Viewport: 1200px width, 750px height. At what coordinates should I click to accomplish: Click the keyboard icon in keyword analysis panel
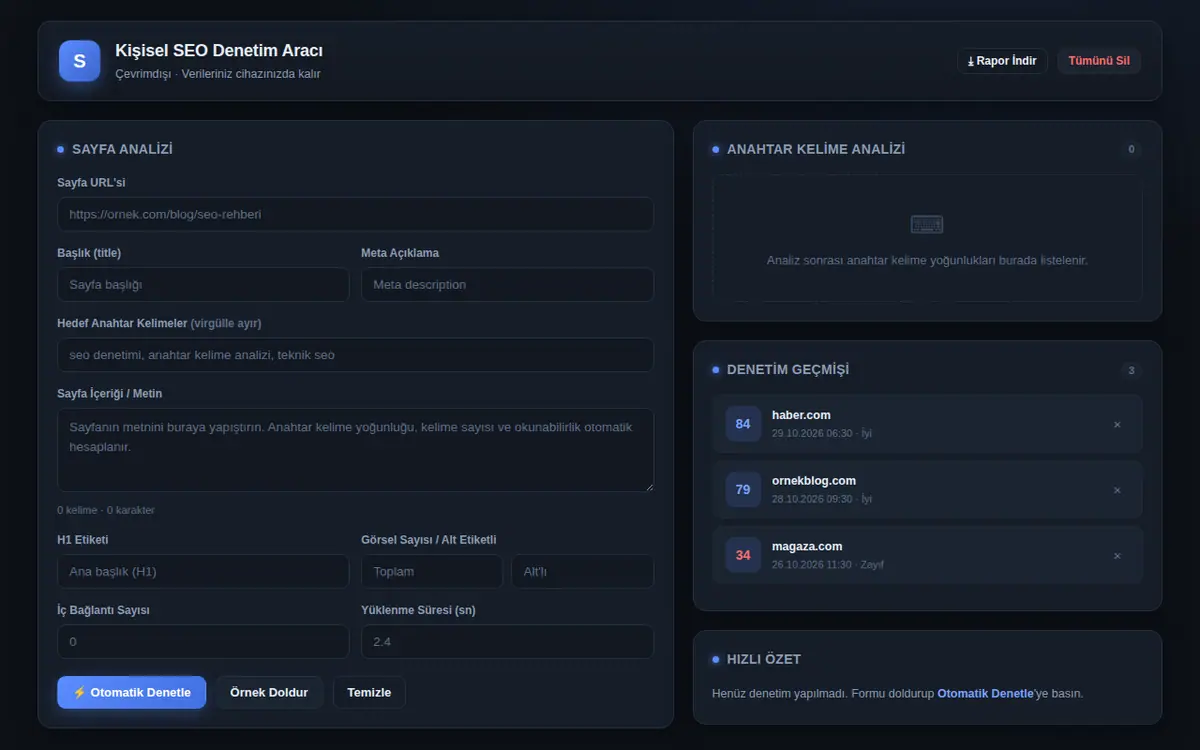pyautogui.click(x=927, y=225)
